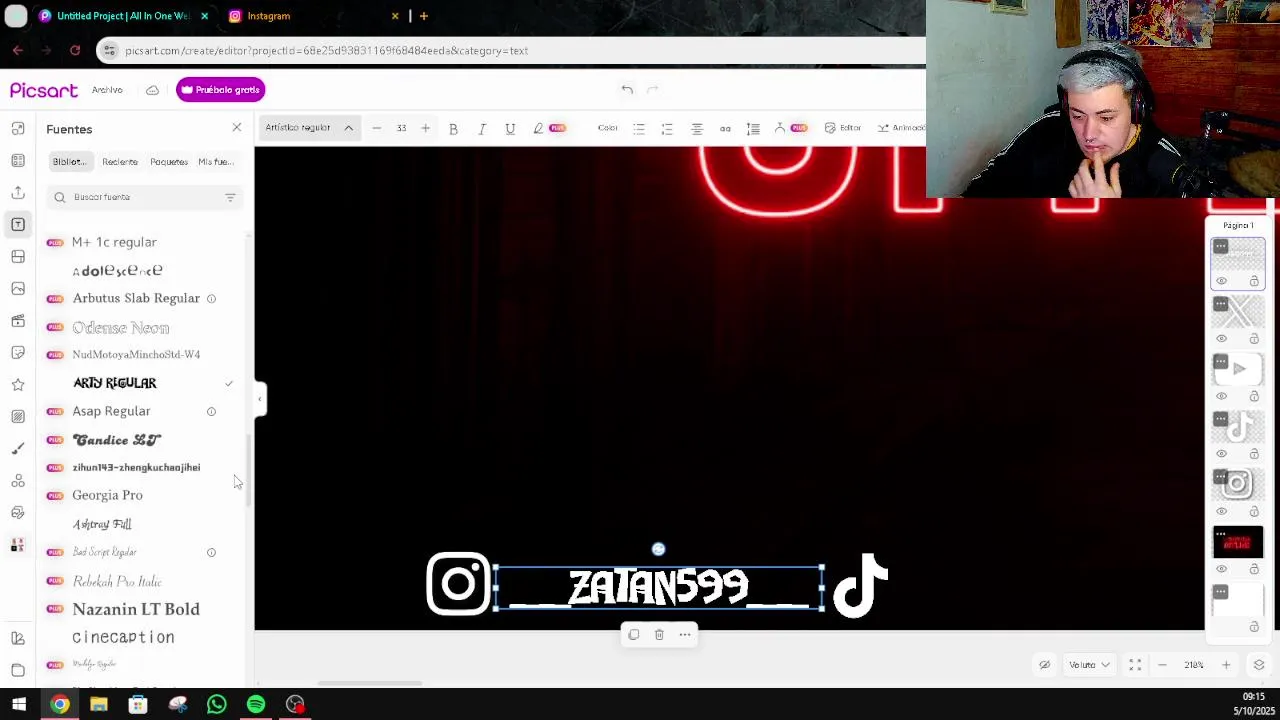Show info for Bad Script Regular

211,552
